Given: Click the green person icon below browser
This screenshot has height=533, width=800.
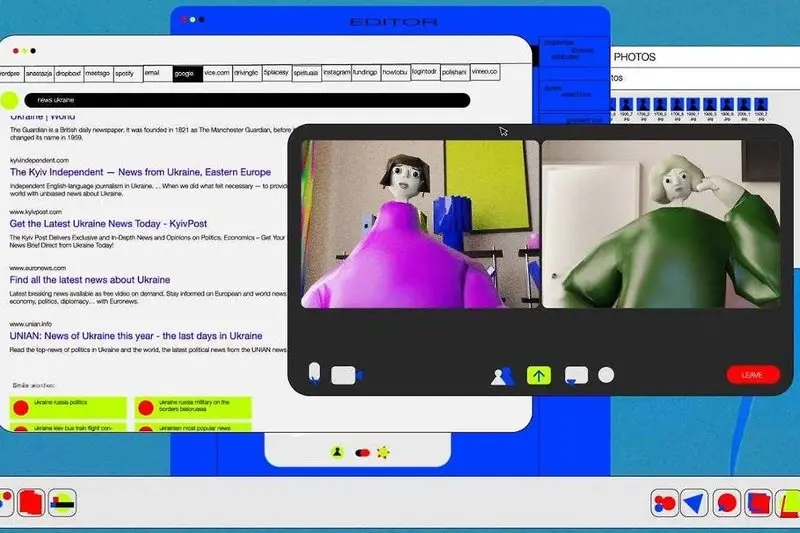Looking at the screenshot, I should click(x=337, y=452).
